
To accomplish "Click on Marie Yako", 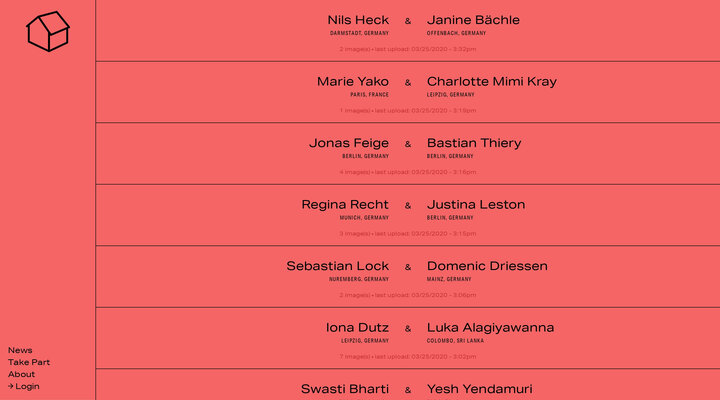I will click(x=353, y=82).
